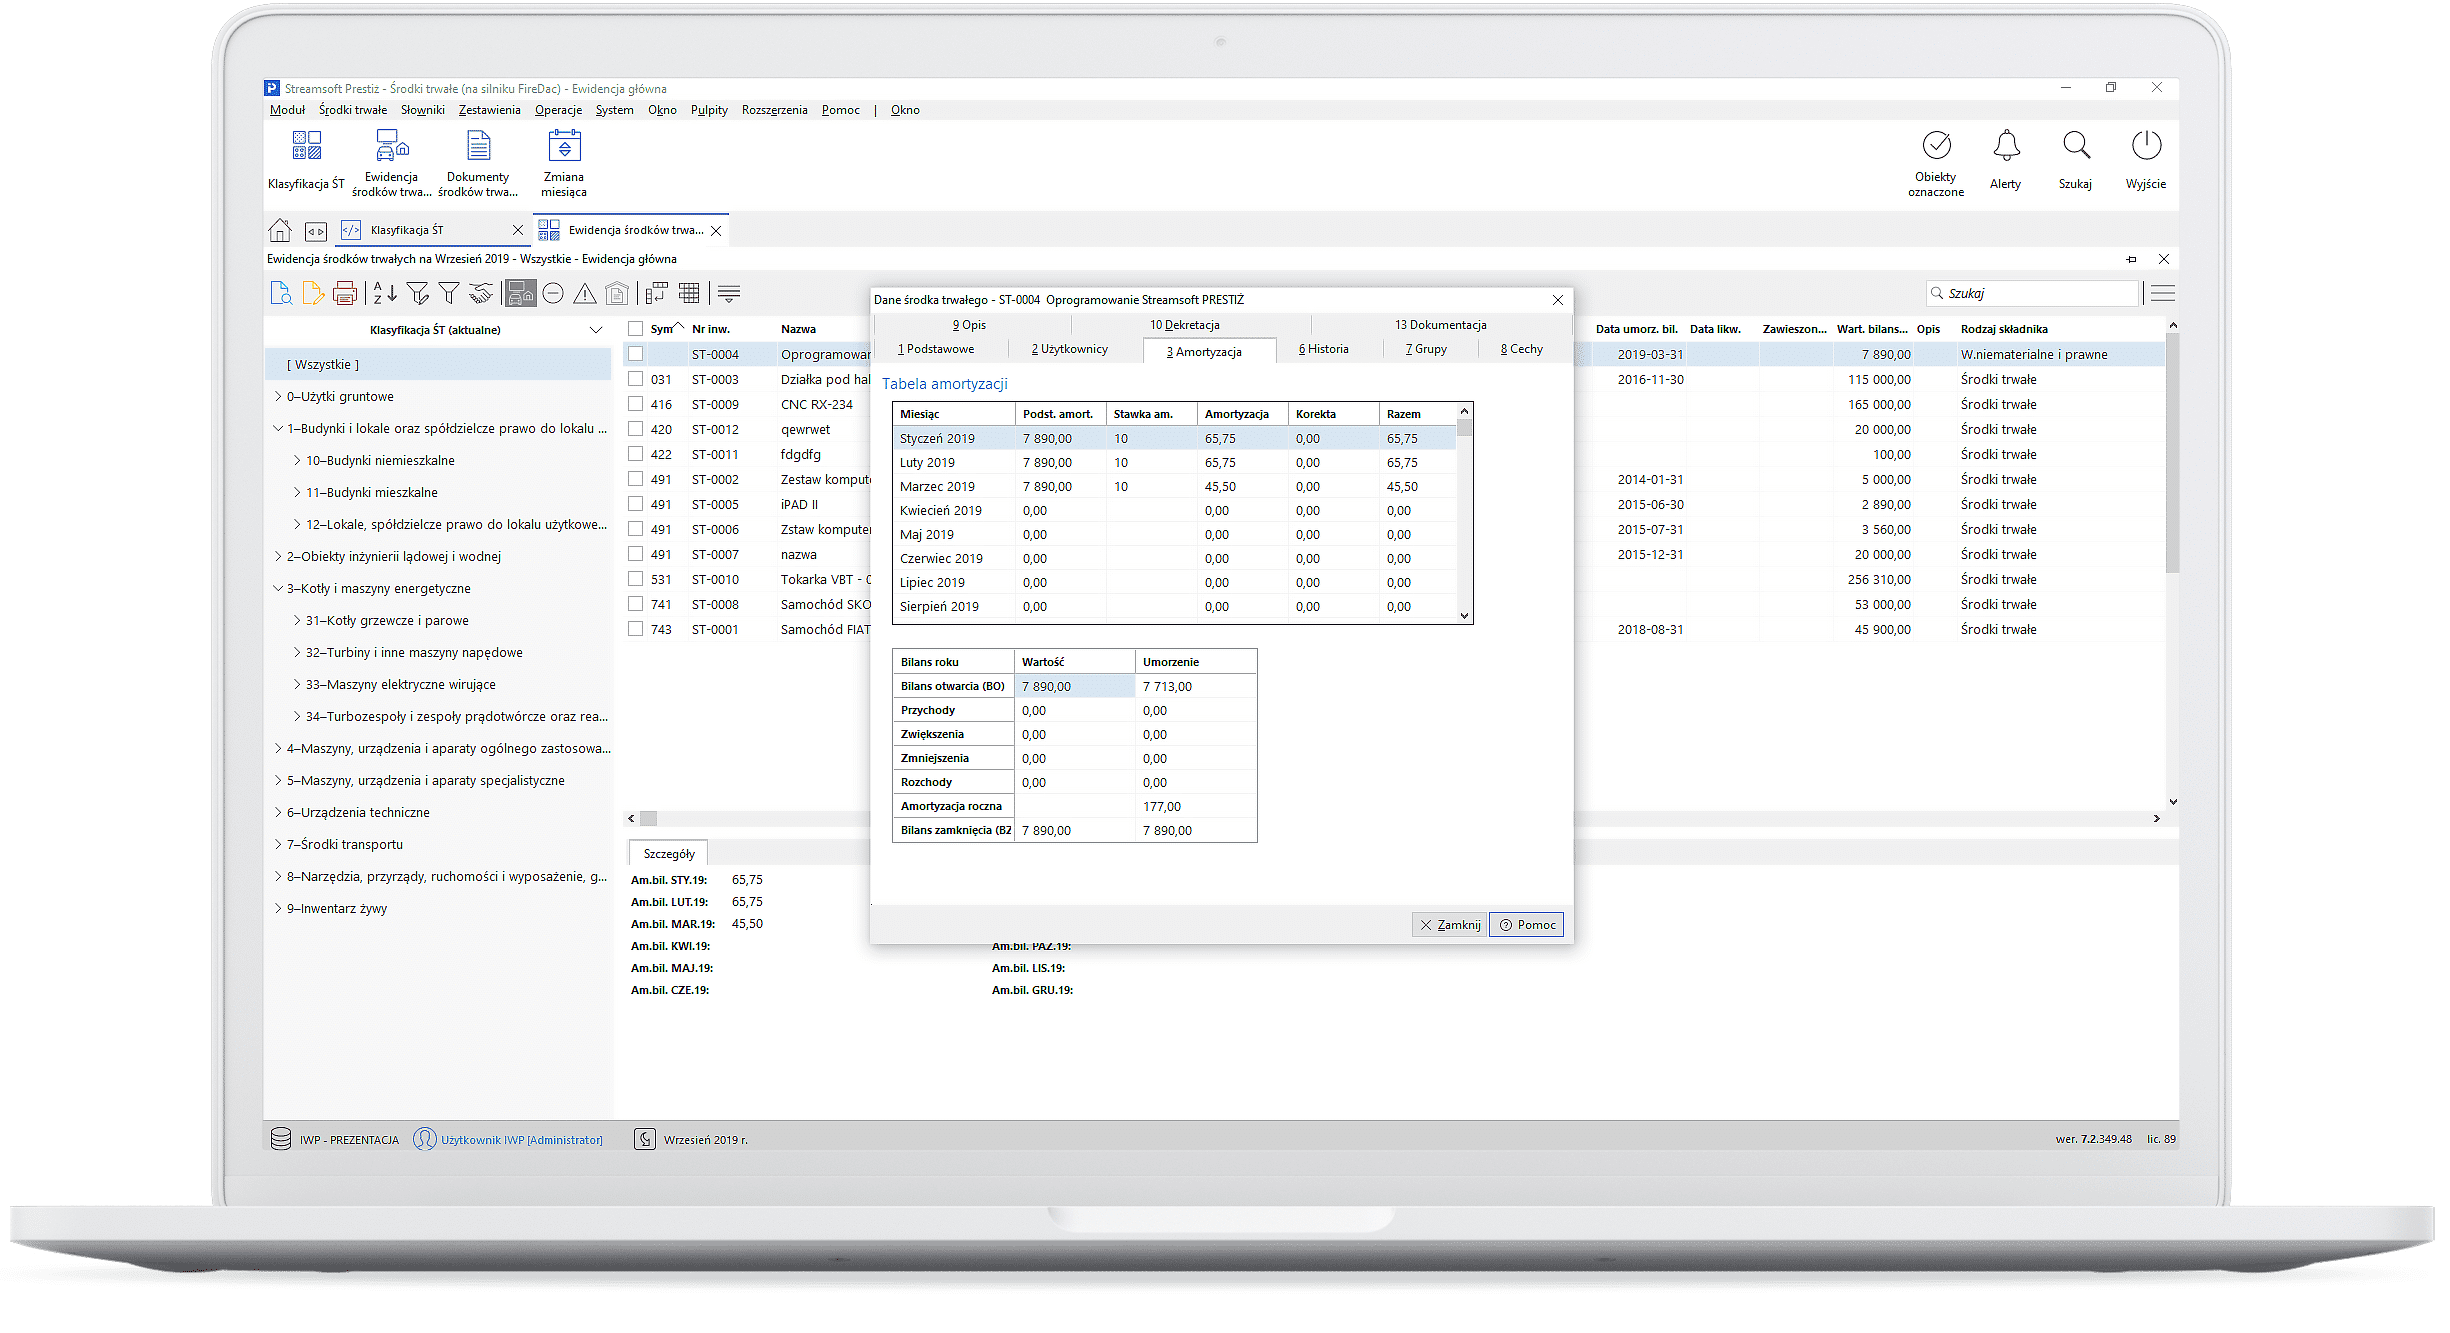Click the warning triangle toolbar icon
This screenshot has width=2450, height=1333.
click(585, 293)
